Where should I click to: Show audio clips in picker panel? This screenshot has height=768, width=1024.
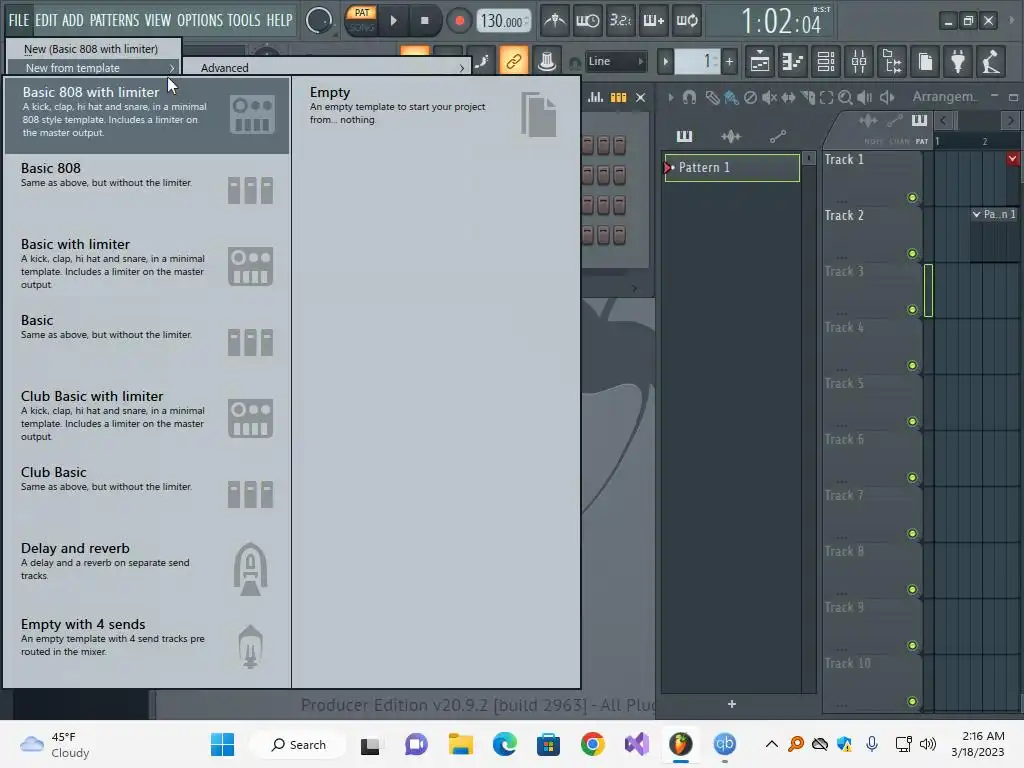[x=731, y=136]
